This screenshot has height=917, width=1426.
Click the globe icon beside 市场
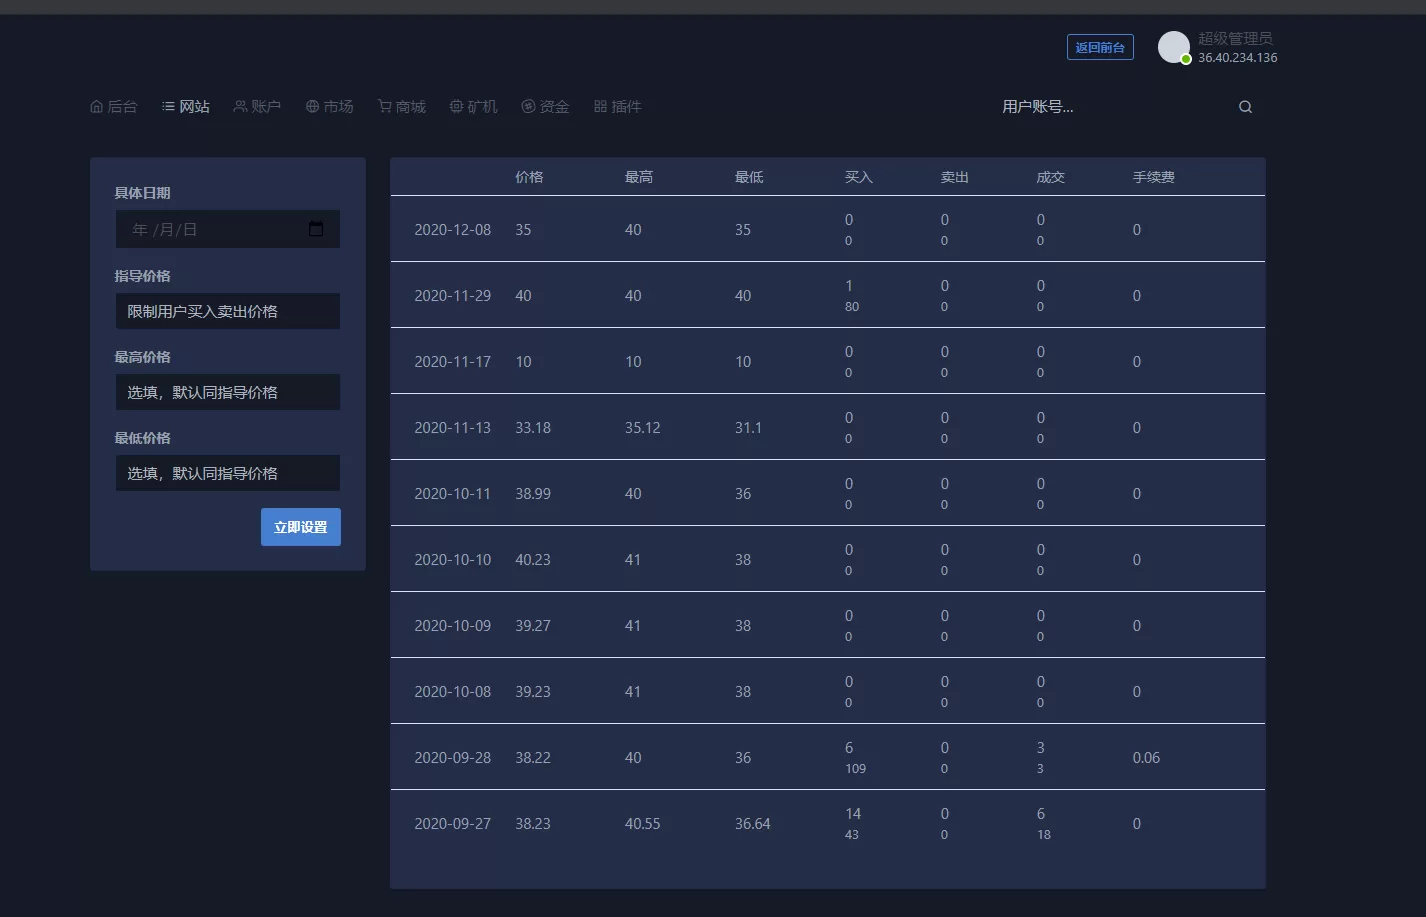click(x=312, y=106)
